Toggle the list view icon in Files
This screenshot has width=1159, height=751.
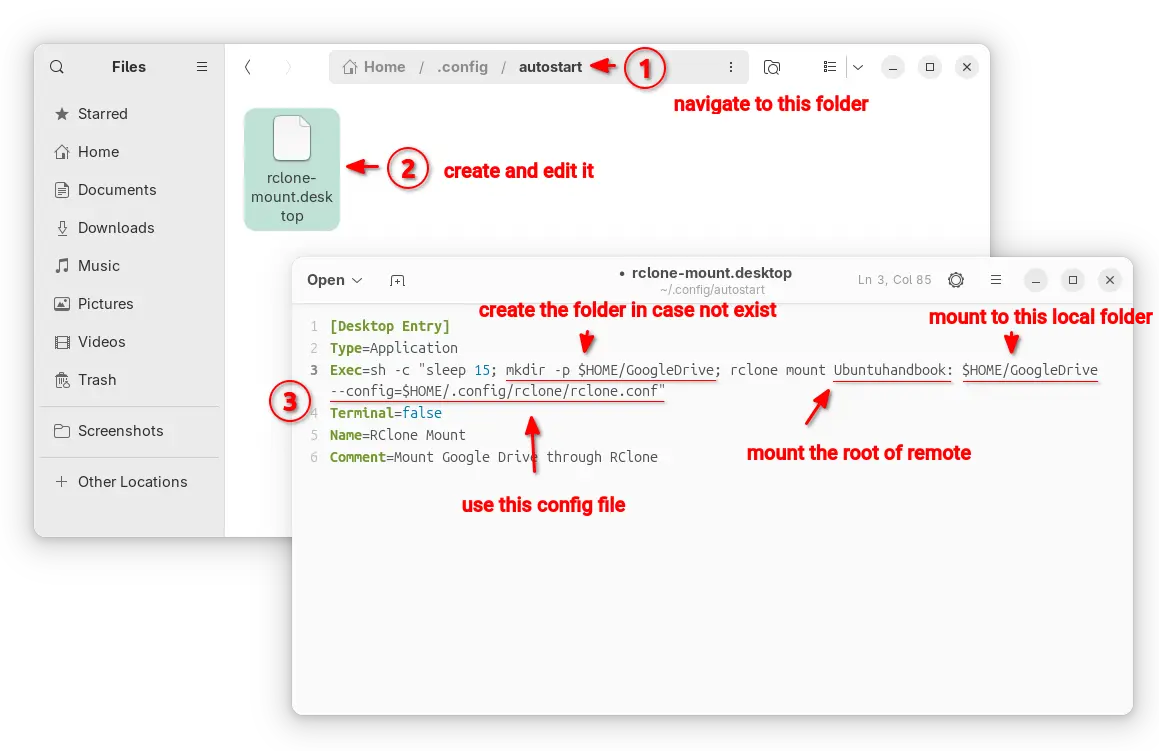point(830,67)
